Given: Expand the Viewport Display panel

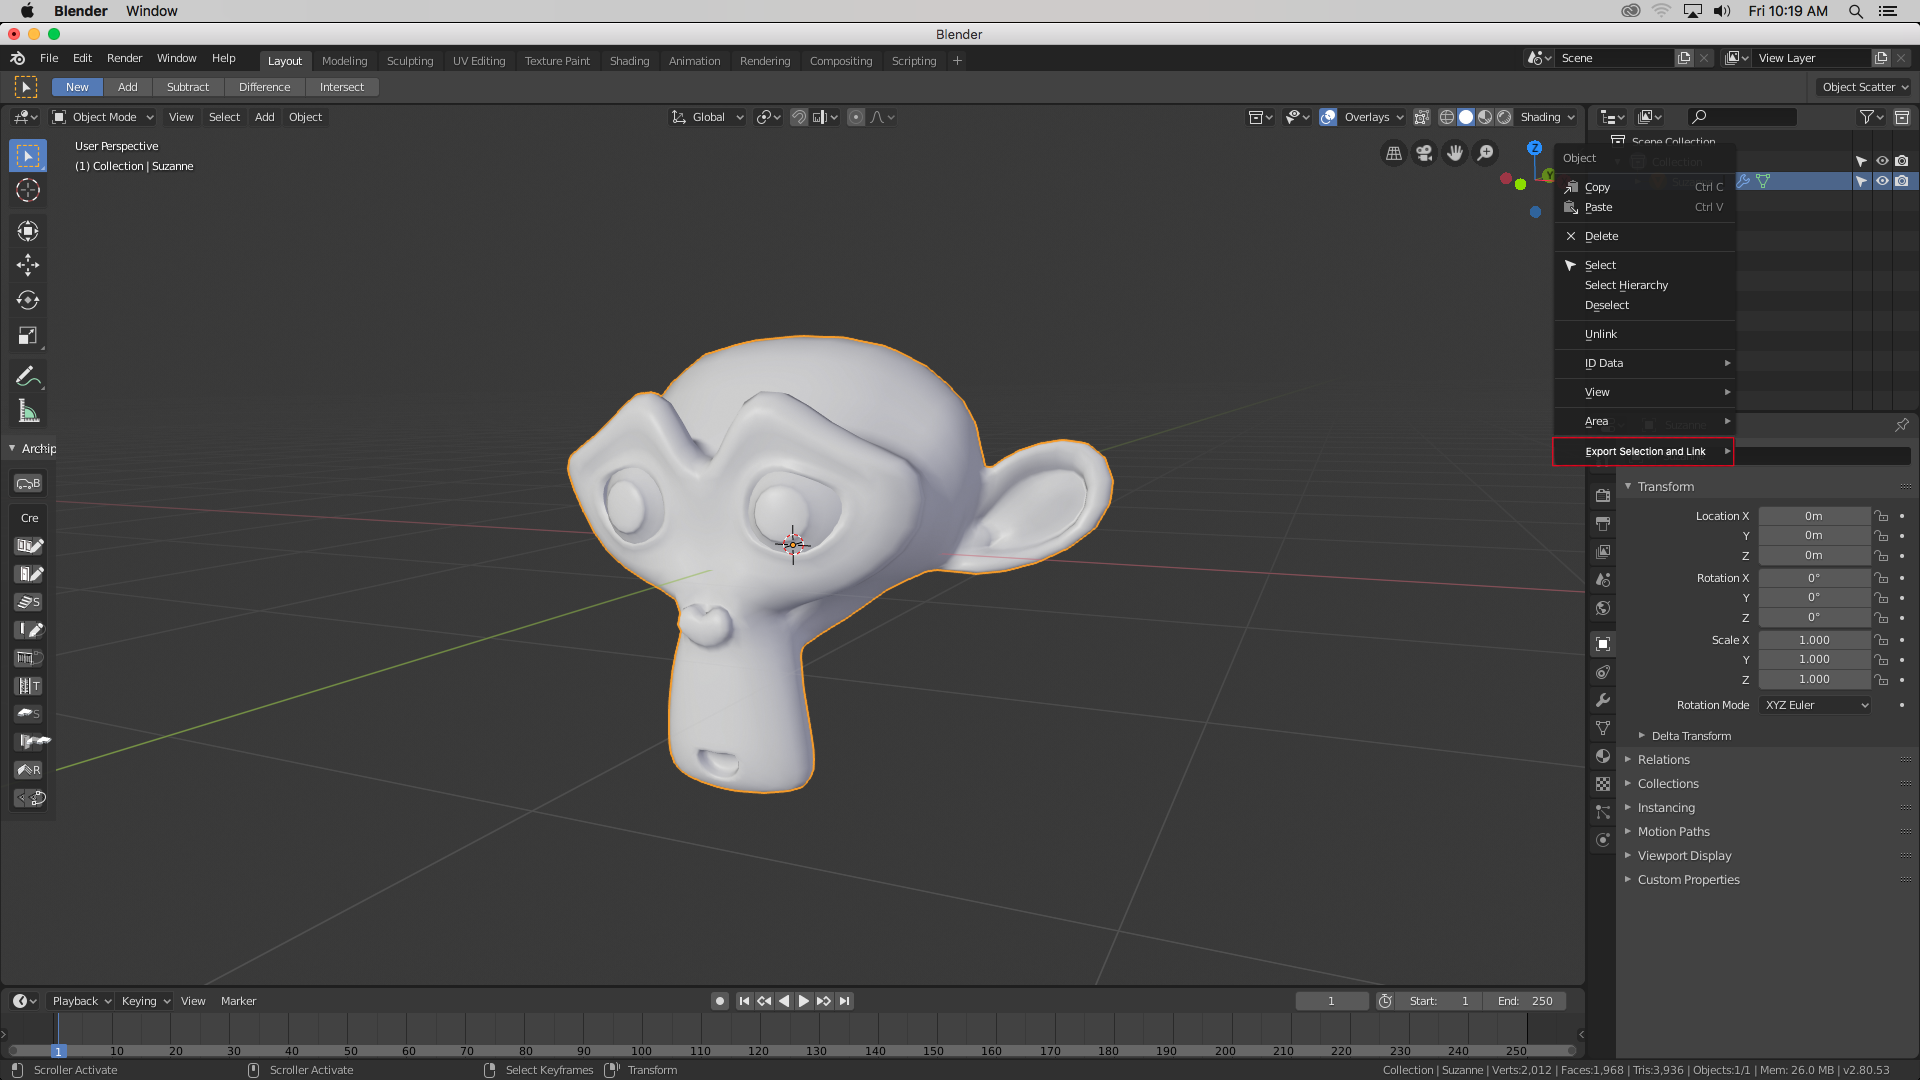Looking at the screenshot, I should coord(1684,856).
